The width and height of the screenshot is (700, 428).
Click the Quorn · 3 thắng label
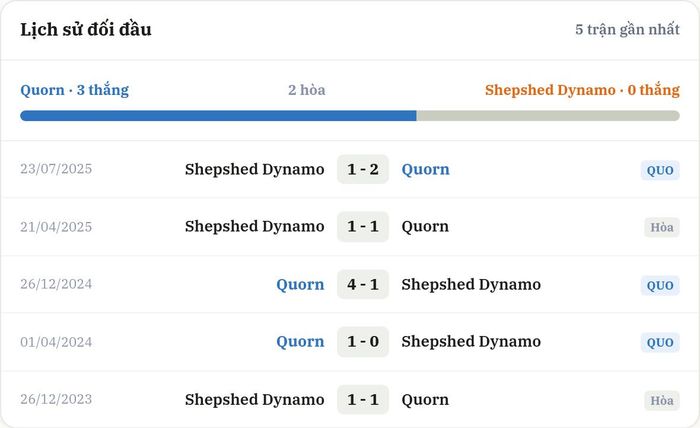click(x=75, y=90)
